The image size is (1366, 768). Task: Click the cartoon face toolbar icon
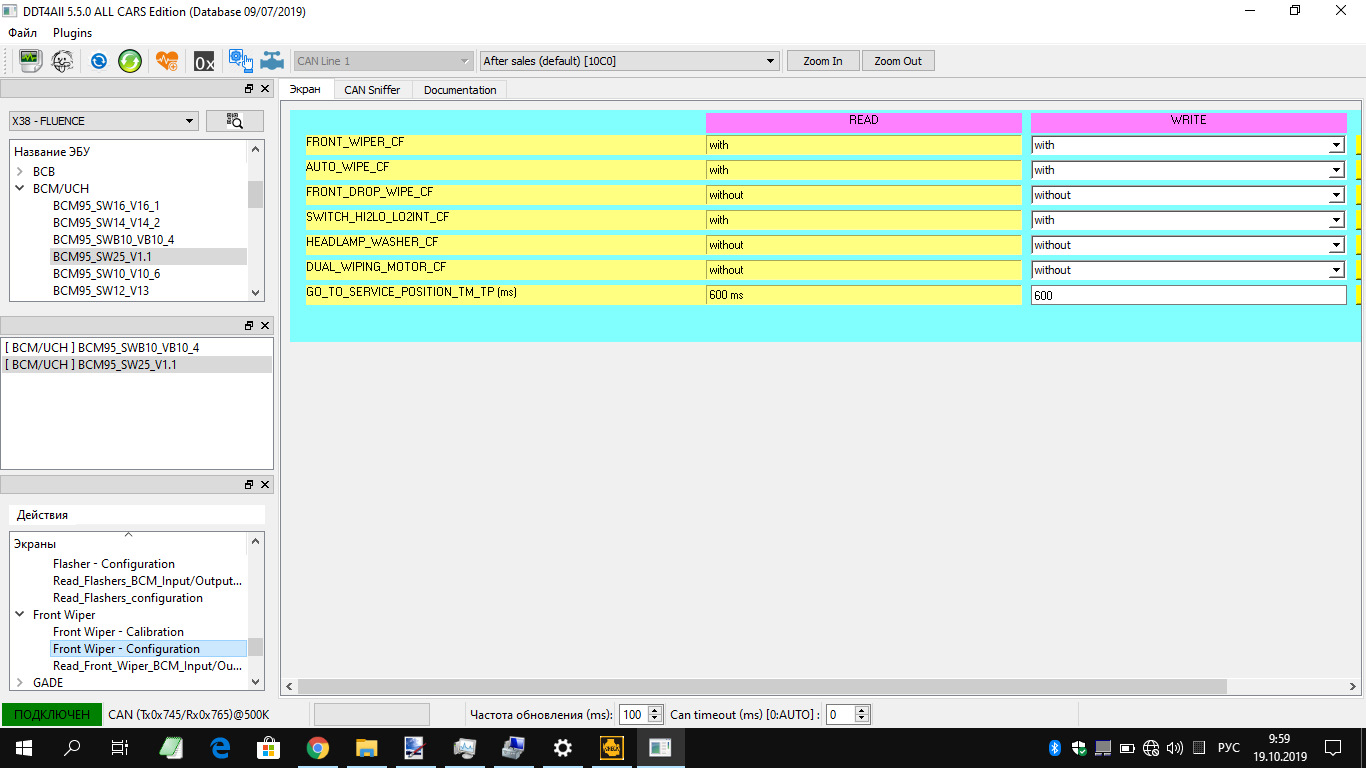(x=62, y=61)
